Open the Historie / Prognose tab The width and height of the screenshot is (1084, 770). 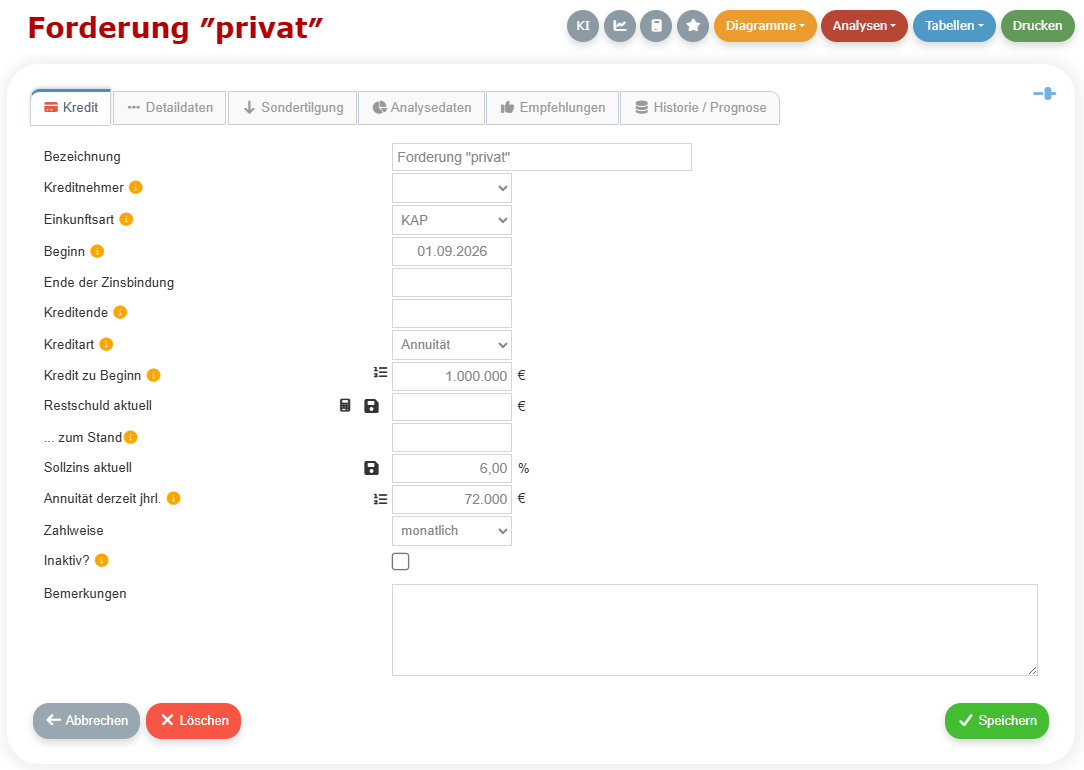tap(700, 108)
